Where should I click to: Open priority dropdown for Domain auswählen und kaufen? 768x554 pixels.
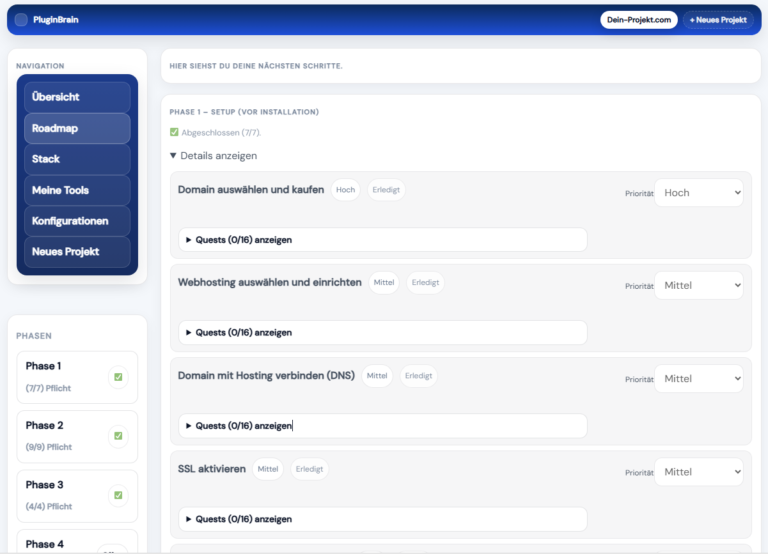point(699,193)
